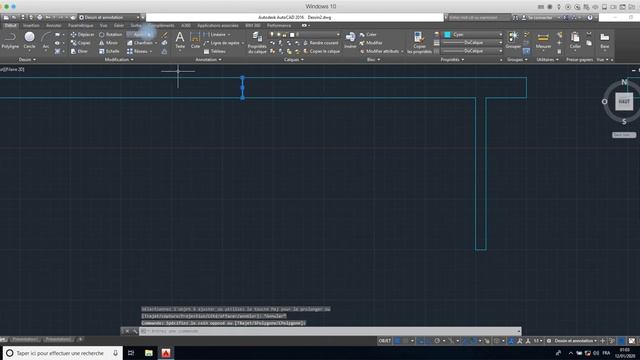Select the Cercle drawing tool
640x360 pixels.
[x=29, y=40]
